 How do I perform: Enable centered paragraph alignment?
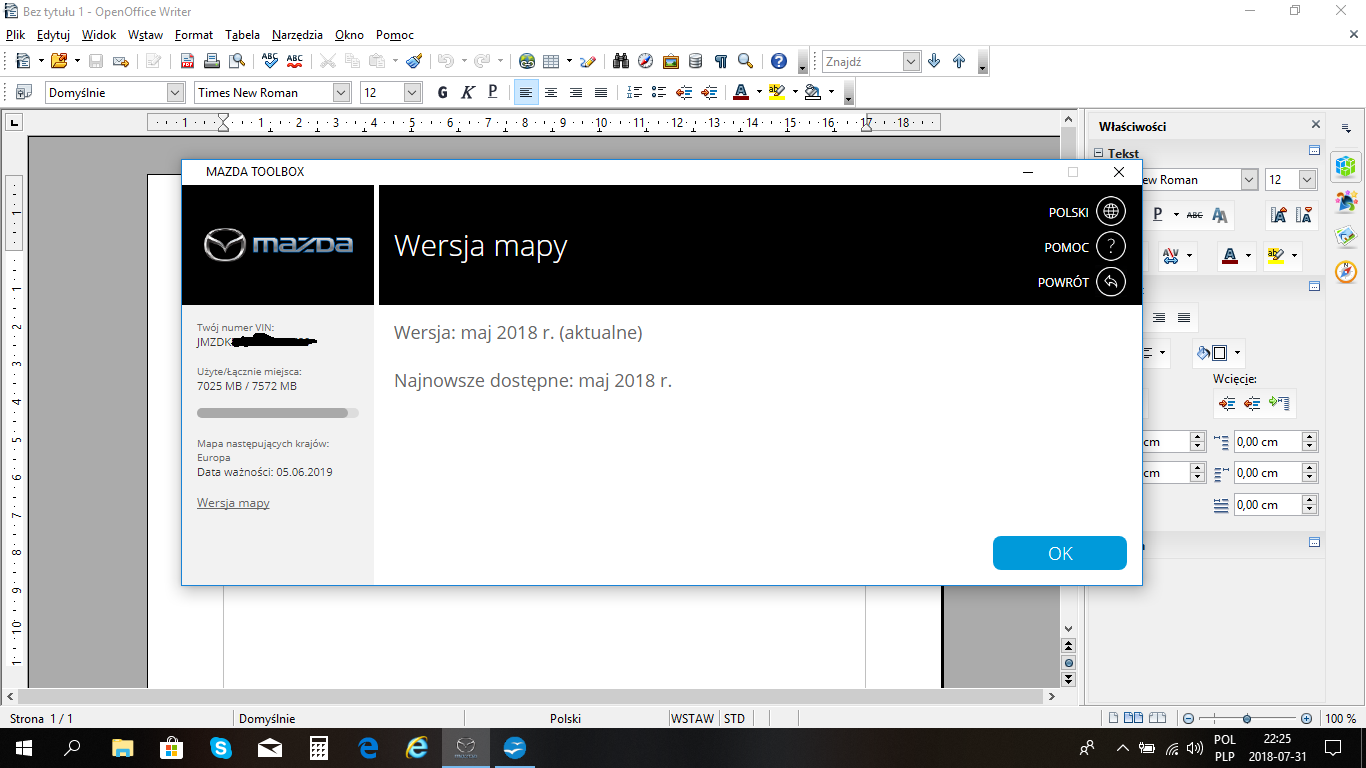click(551, 92)
